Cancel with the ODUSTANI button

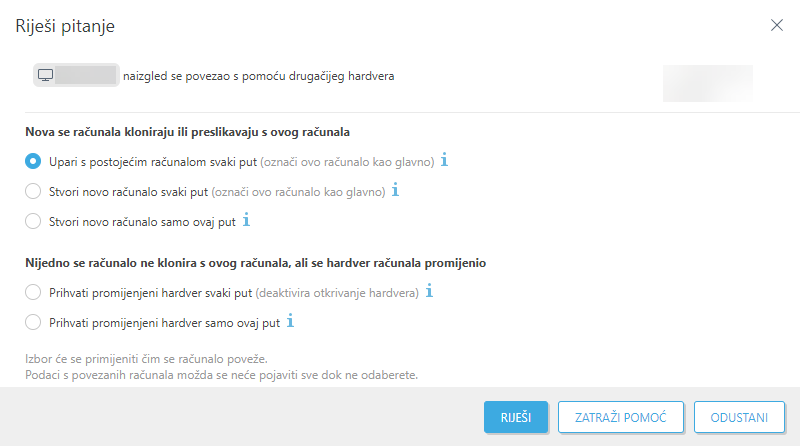coord(739,417)
